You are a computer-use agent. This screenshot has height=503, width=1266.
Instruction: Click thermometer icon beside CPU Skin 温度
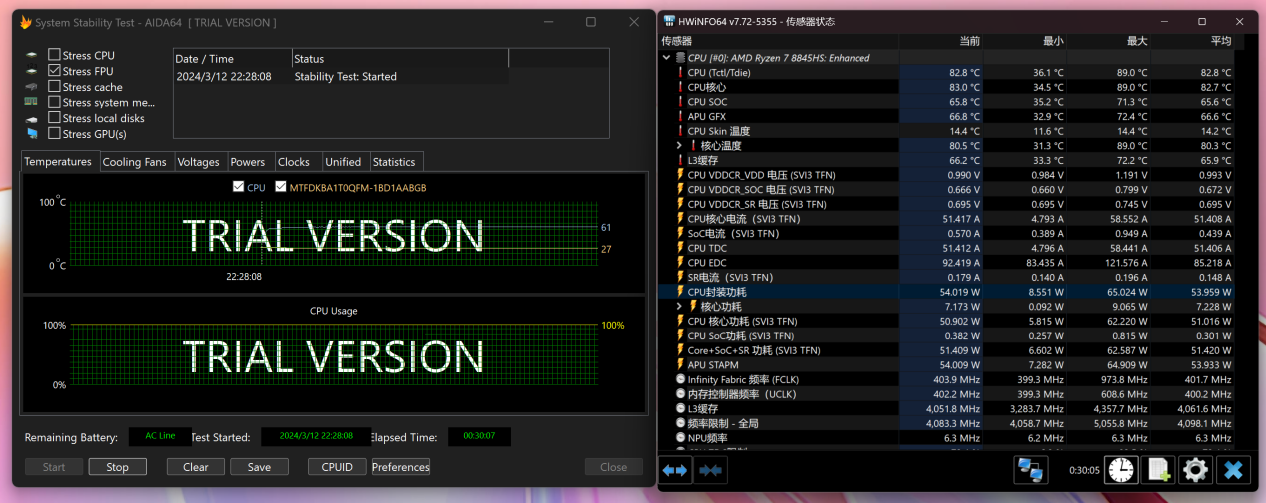680,131
